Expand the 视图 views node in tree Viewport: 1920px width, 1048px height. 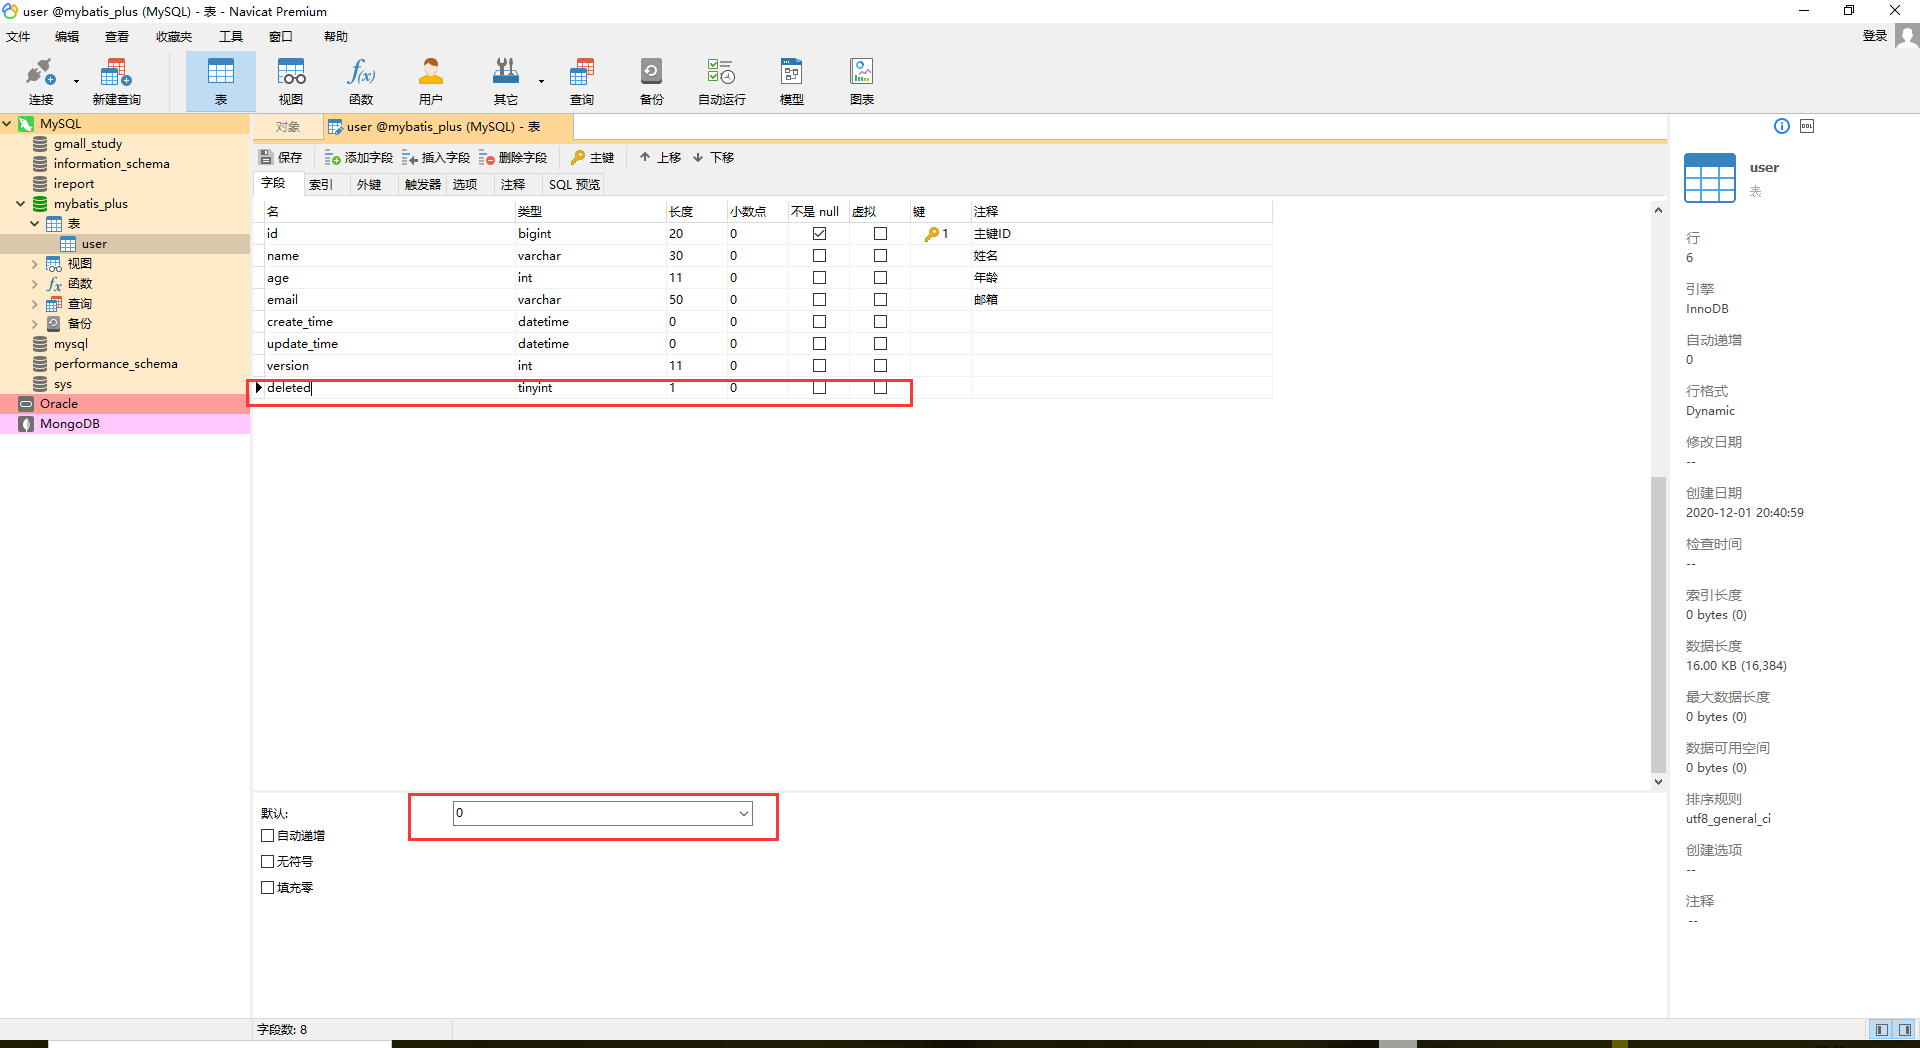coord(35,264)
